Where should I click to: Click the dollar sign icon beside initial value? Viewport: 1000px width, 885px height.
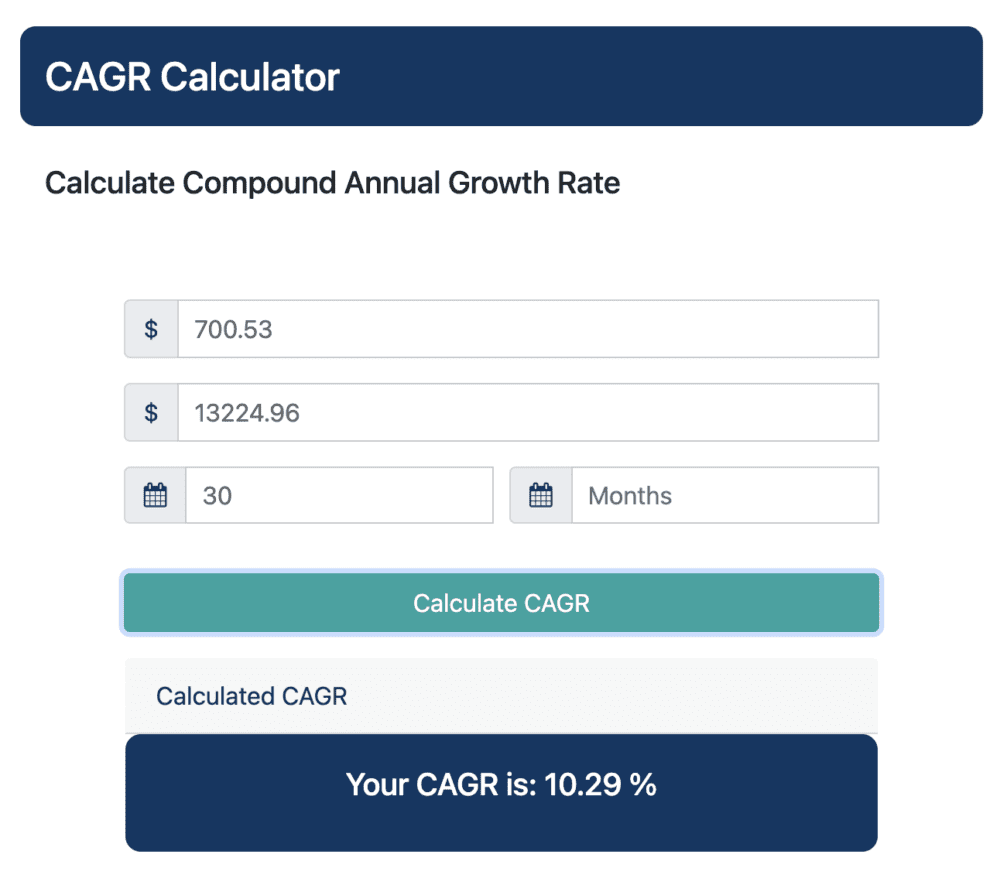152,328
